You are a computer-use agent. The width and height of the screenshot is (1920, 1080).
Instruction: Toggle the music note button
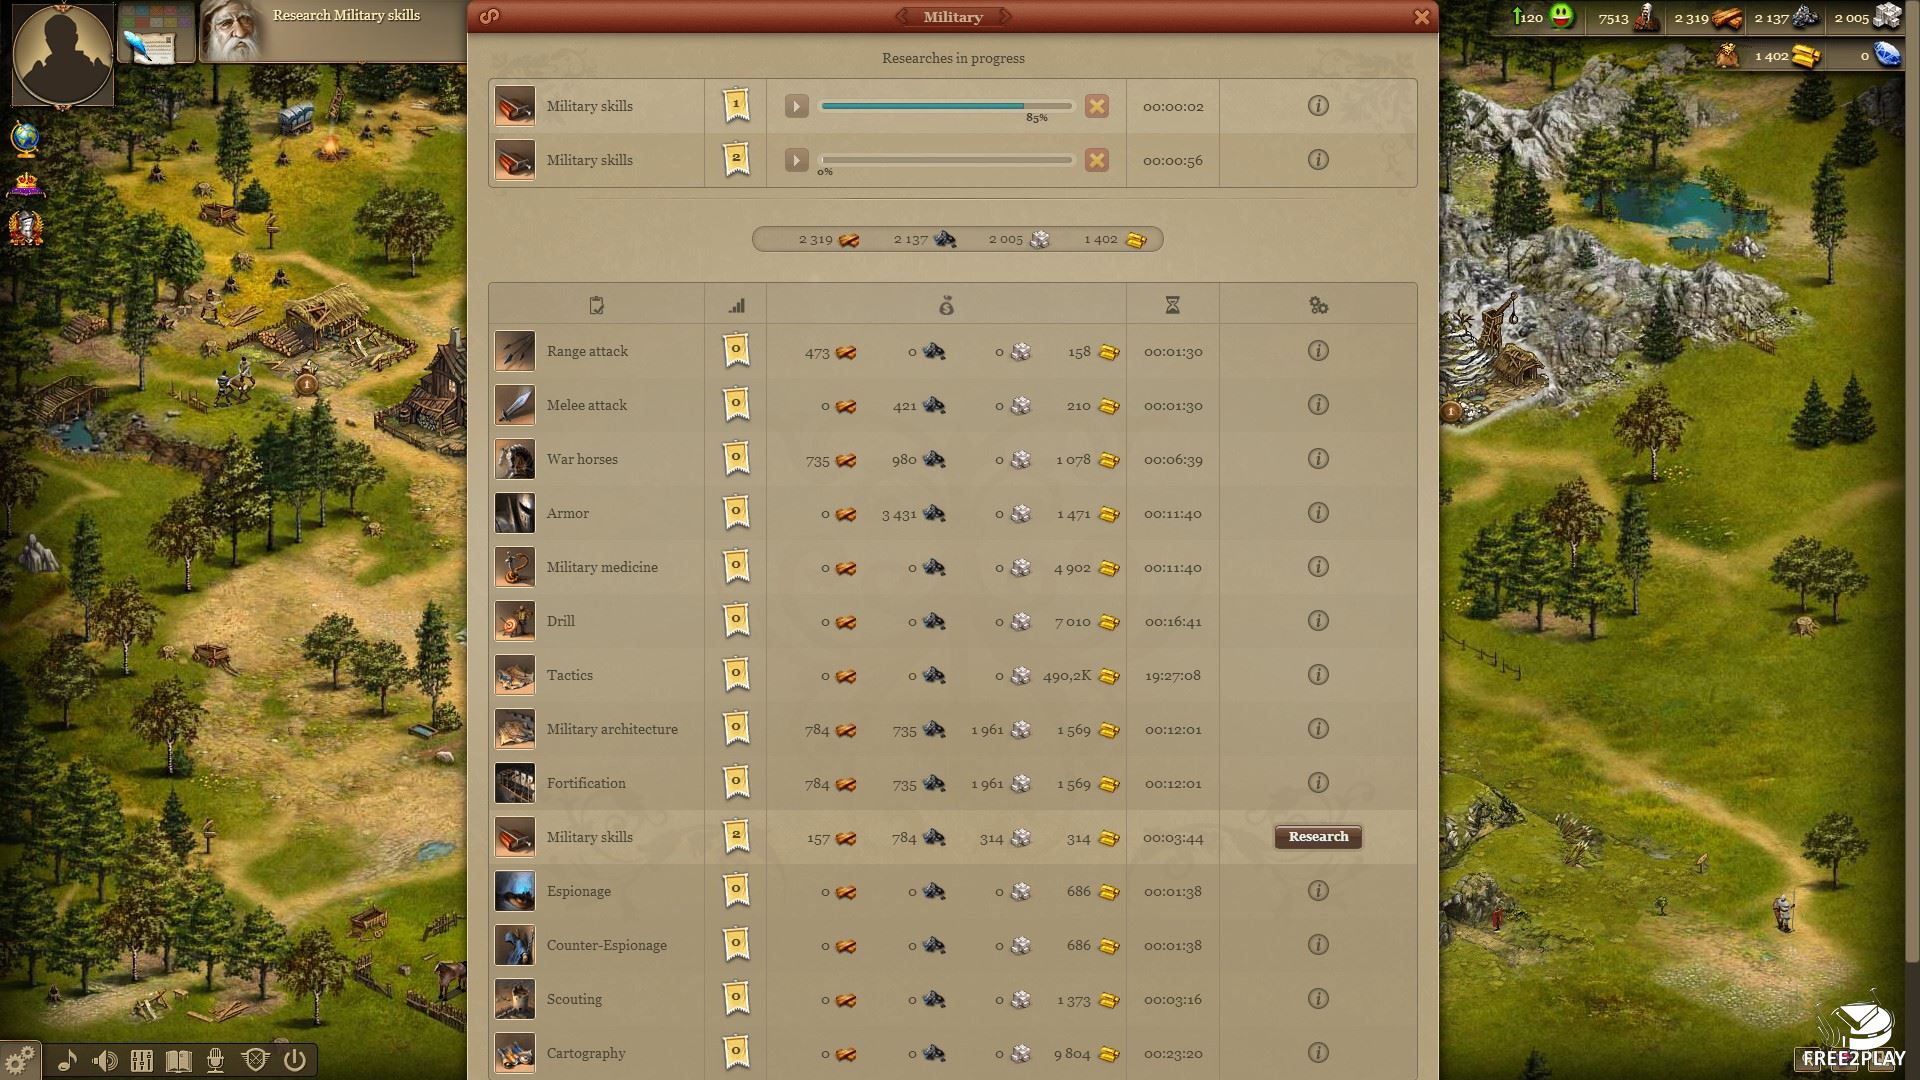pyautogui.click(x=67, y=1060)
